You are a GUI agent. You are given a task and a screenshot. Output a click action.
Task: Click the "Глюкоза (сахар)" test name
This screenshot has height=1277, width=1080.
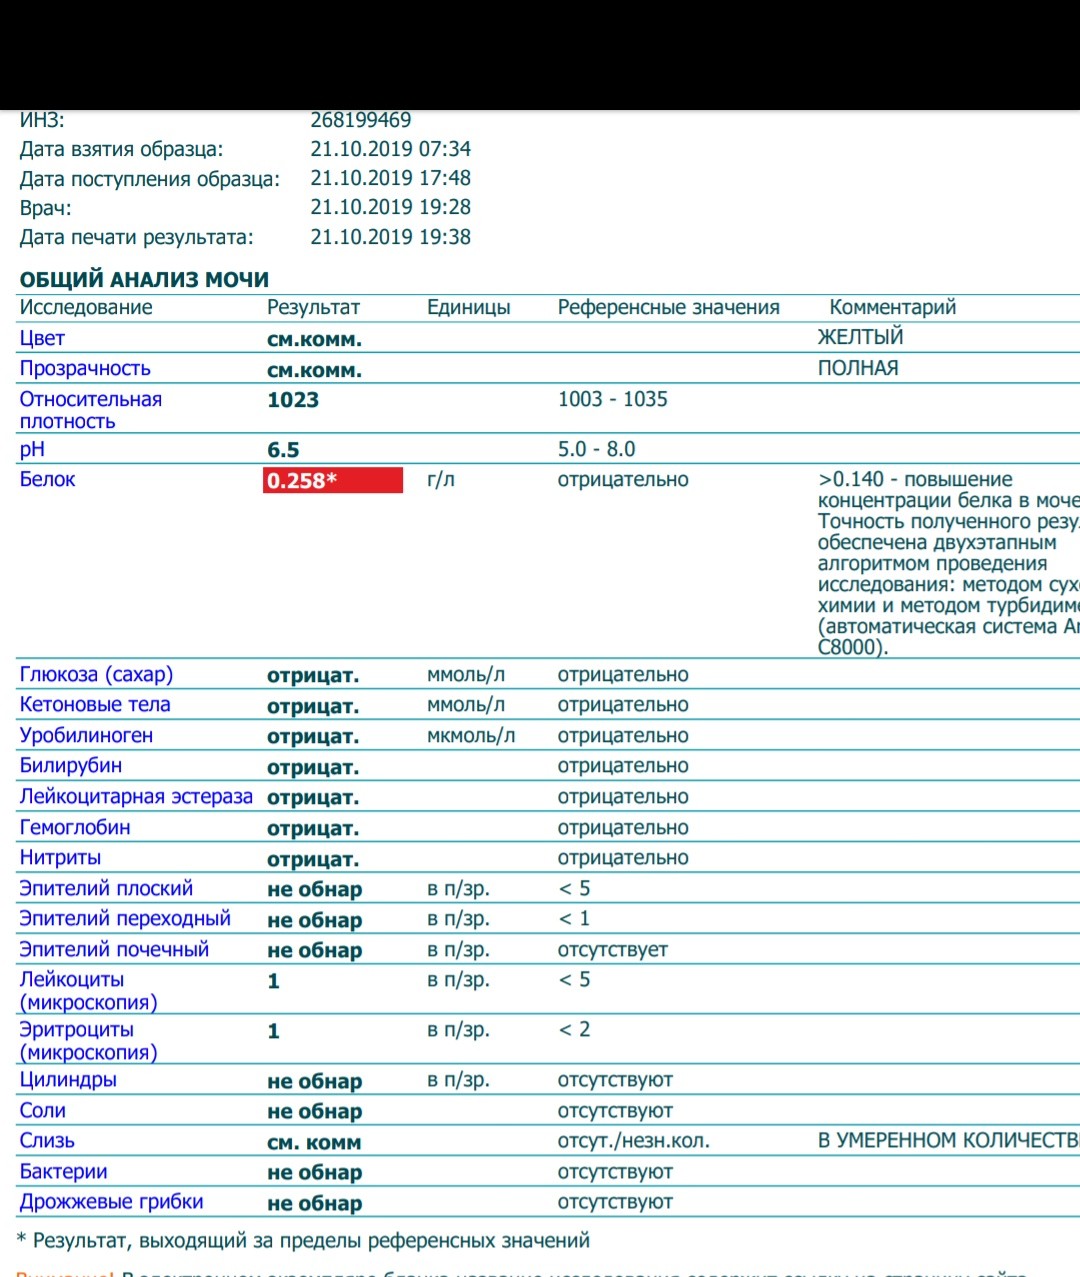tap(96, 674)
